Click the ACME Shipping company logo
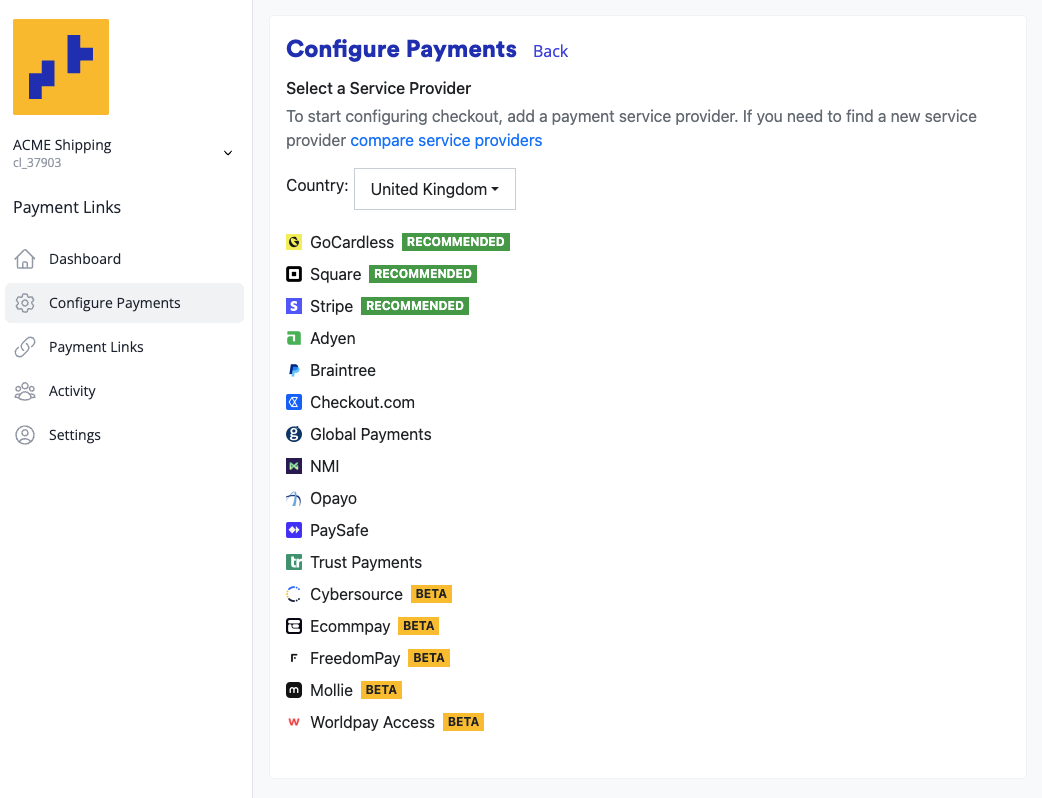This screenshot has width=1042, height=798. pyautogui.click(x=61, y=67)
